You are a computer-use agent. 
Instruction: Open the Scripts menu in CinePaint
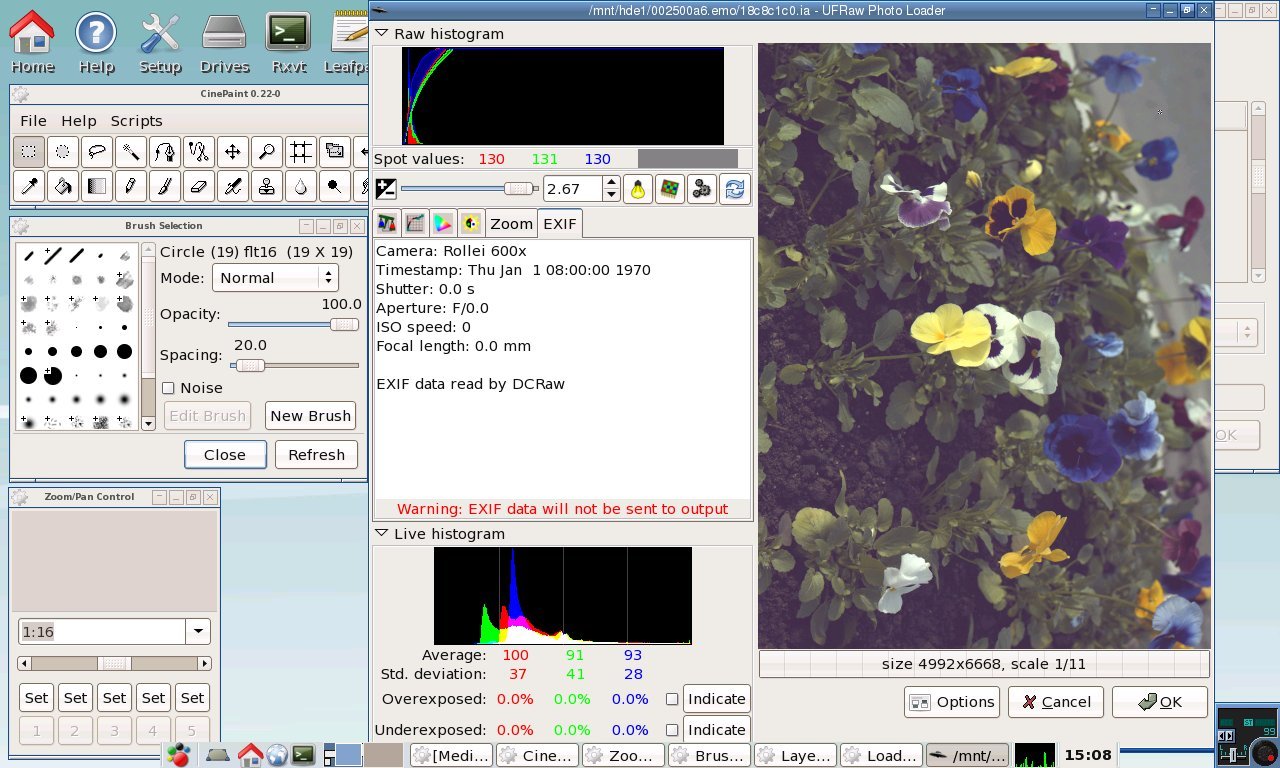click(x=136, y=120)
